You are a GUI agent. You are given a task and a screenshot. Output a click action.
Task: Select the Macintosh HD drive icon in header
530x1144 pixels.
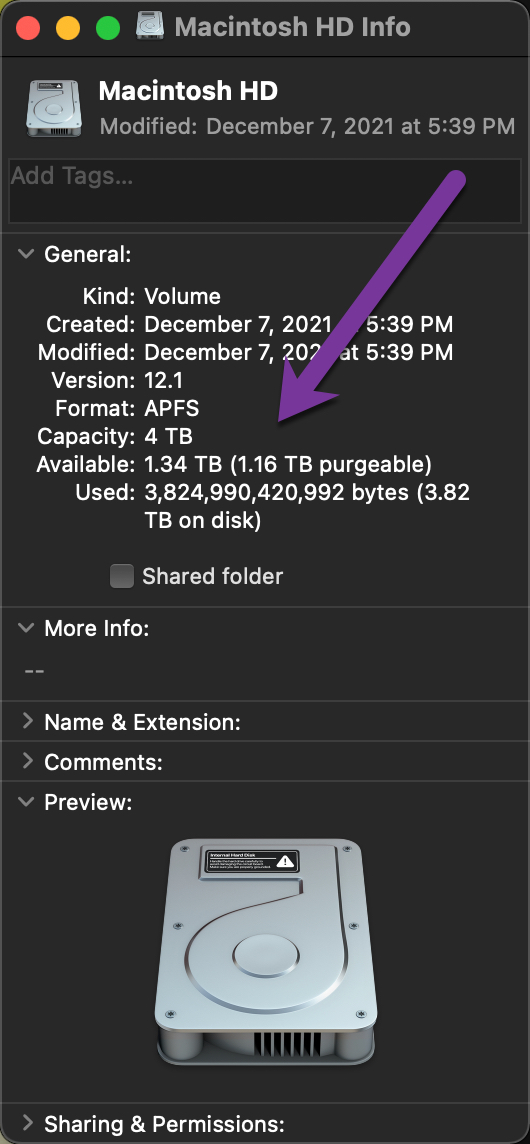55,108
